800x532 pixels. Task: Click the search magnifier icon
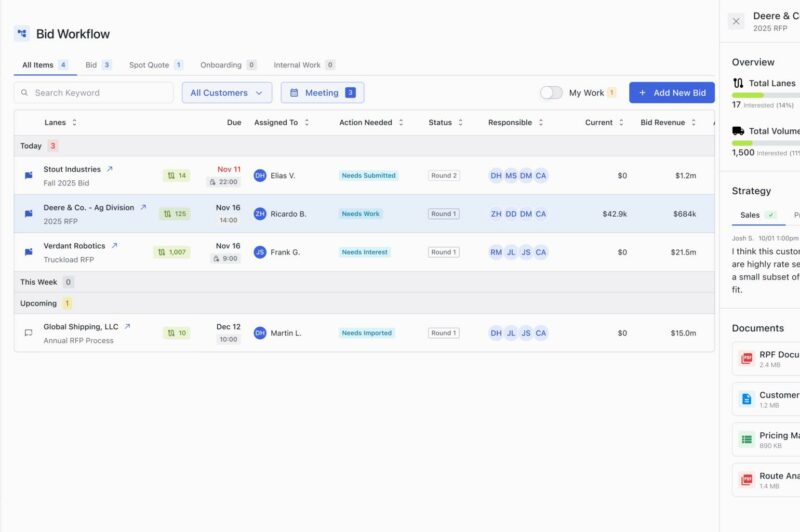pos(24,93)
